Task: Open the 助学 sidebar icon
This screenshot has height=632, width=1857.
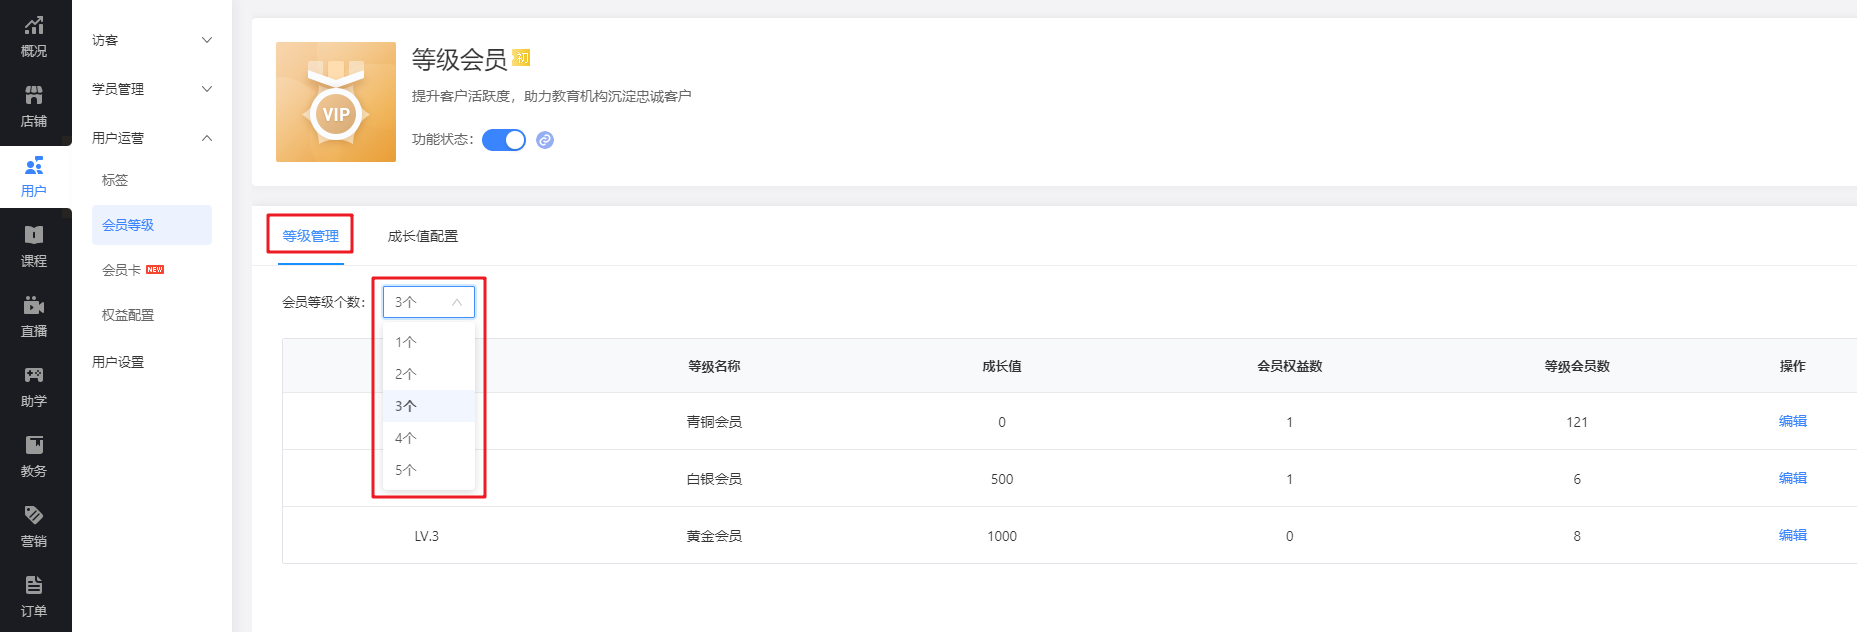Action: pos(34,386)
